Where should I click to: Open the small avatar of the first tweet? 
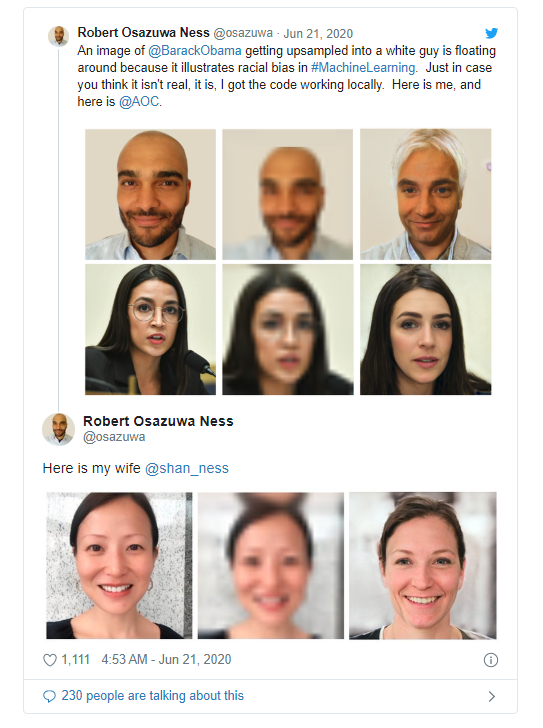click(58, 36)
